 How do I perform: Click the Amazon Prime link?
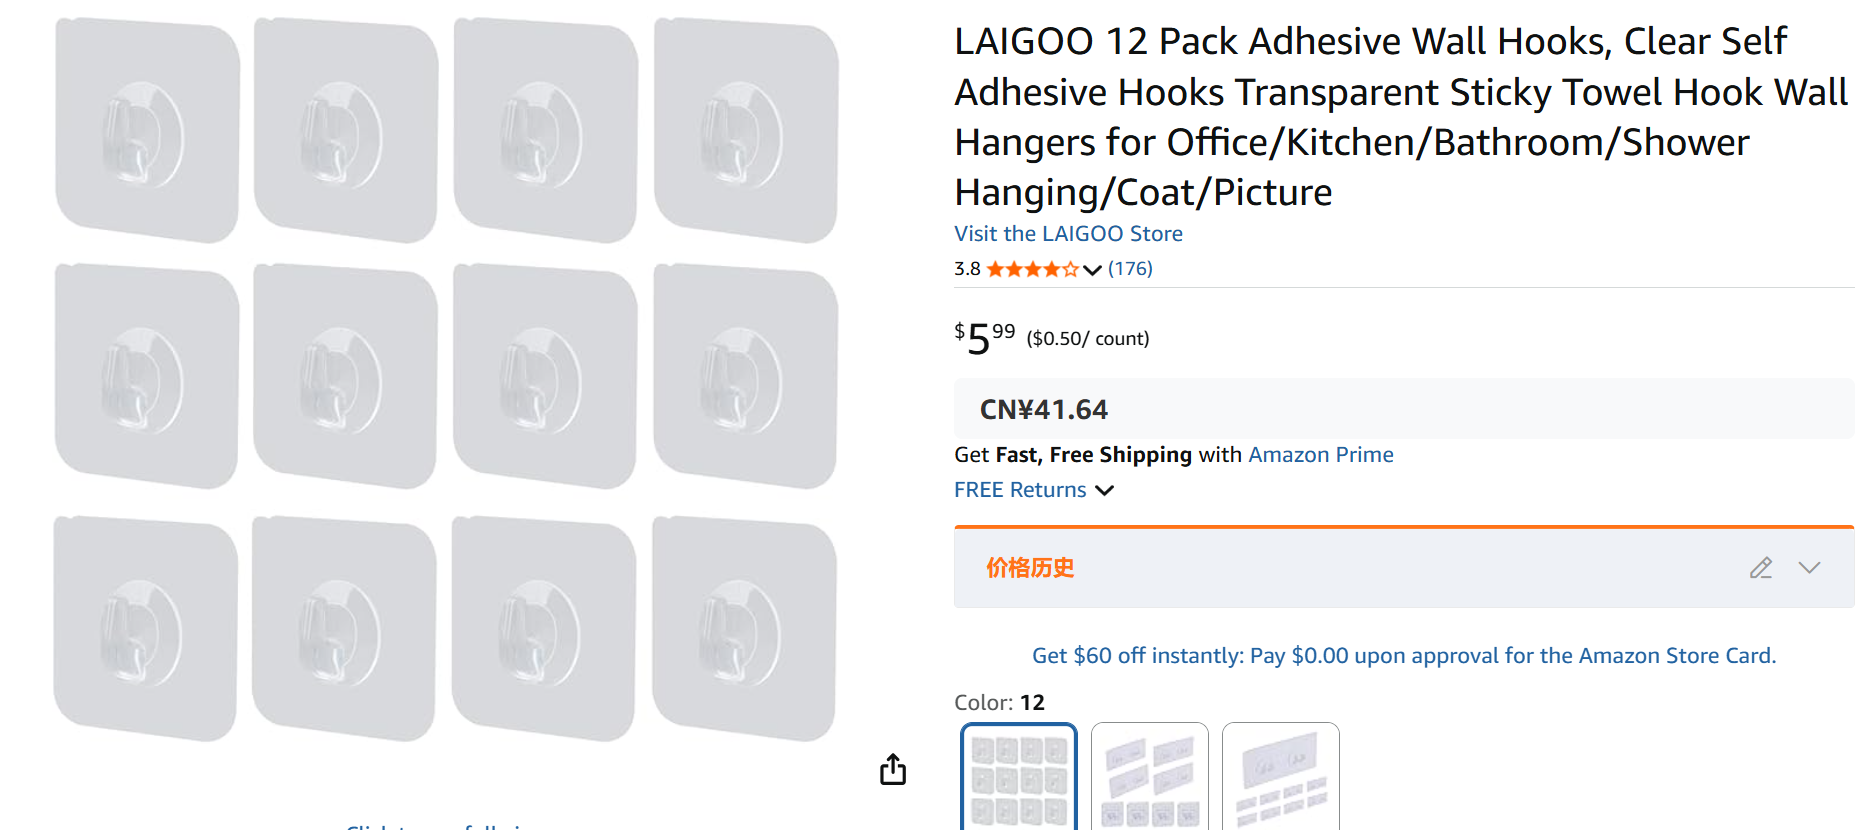[x=1320, y=455]
